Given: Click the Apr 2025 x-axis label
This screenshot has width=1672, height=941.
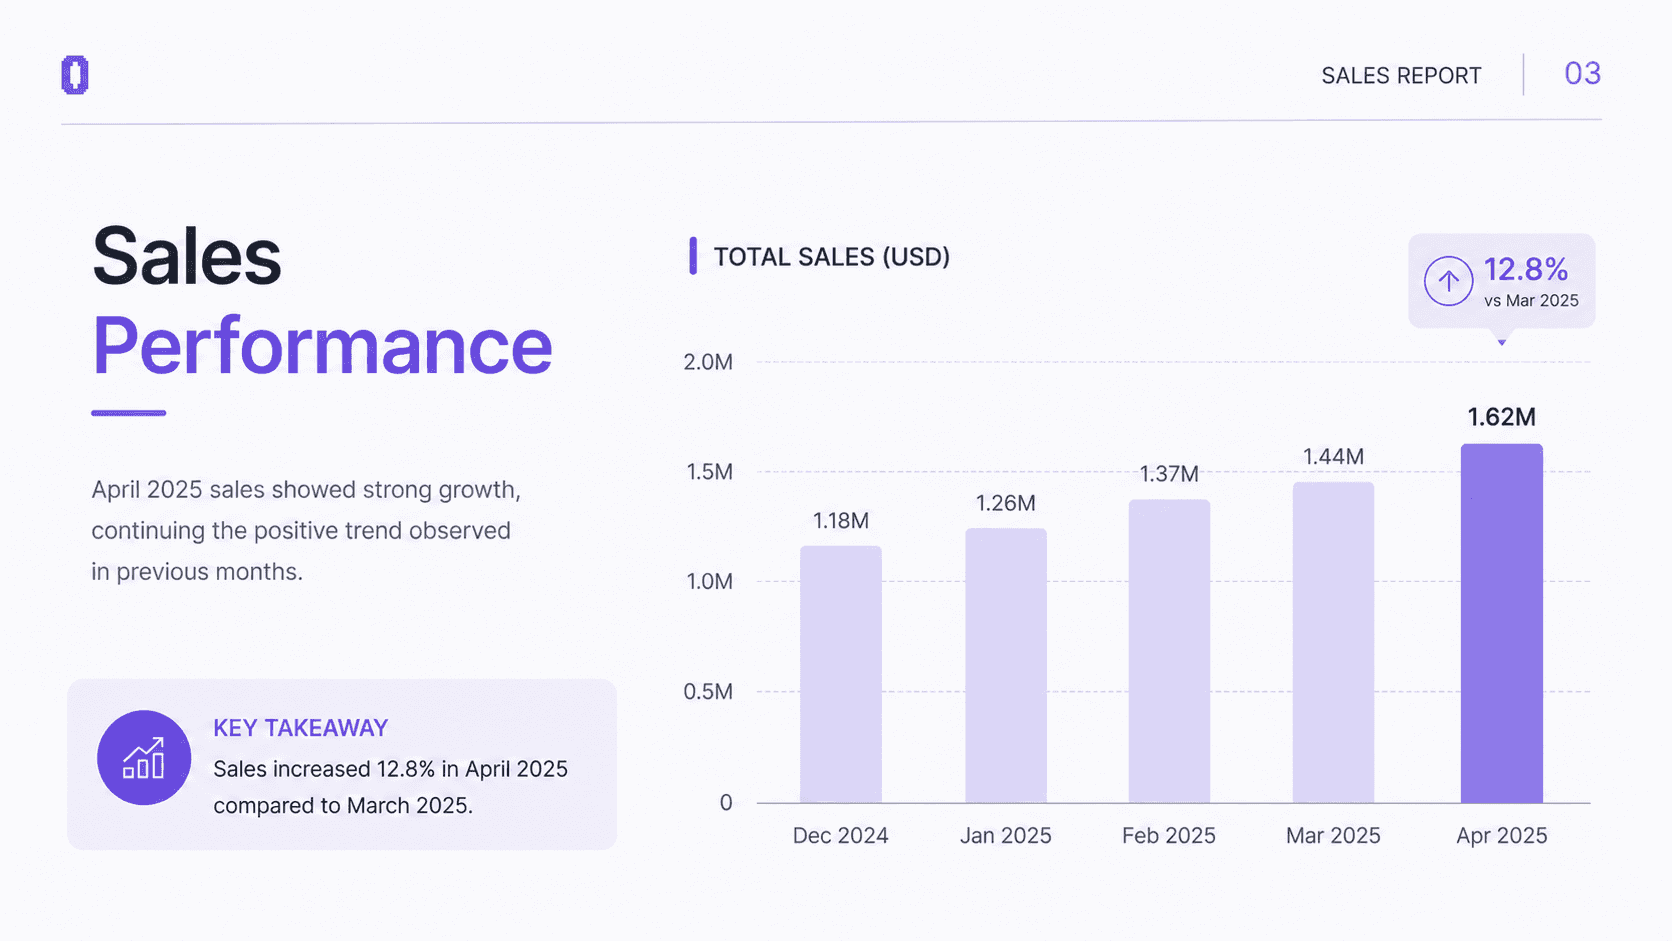Looking at the screenshot, I should coord(1502,836).
